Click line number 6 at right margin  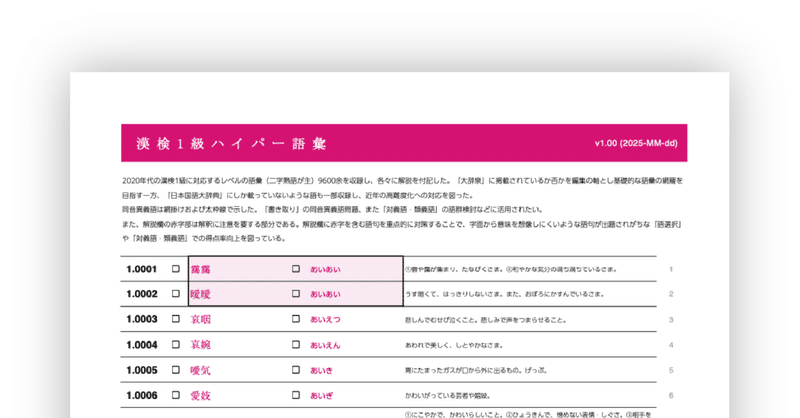pyautogui.click(x=671, y=396)
